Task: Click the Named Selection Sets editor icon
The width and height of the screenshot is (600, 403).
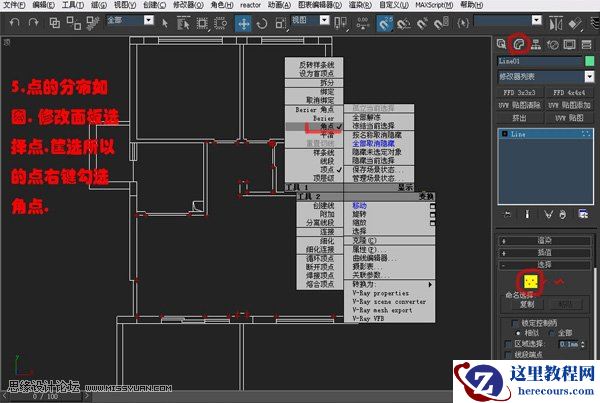Action: coord(463,24)
